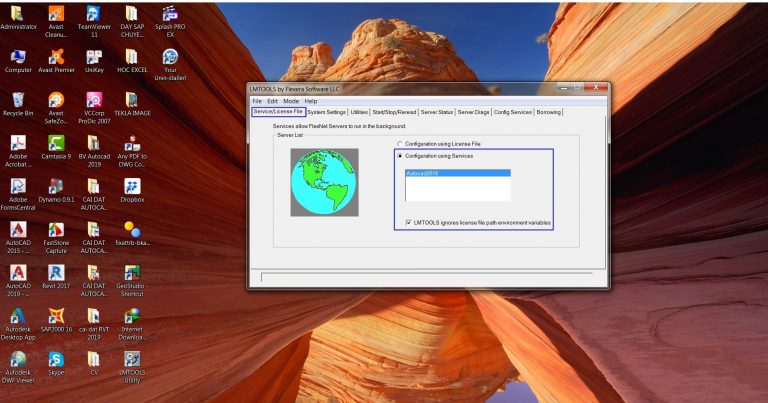Close the LMTOOLS window
Viewport: 768px width, 403px height.
click(596, 87)
